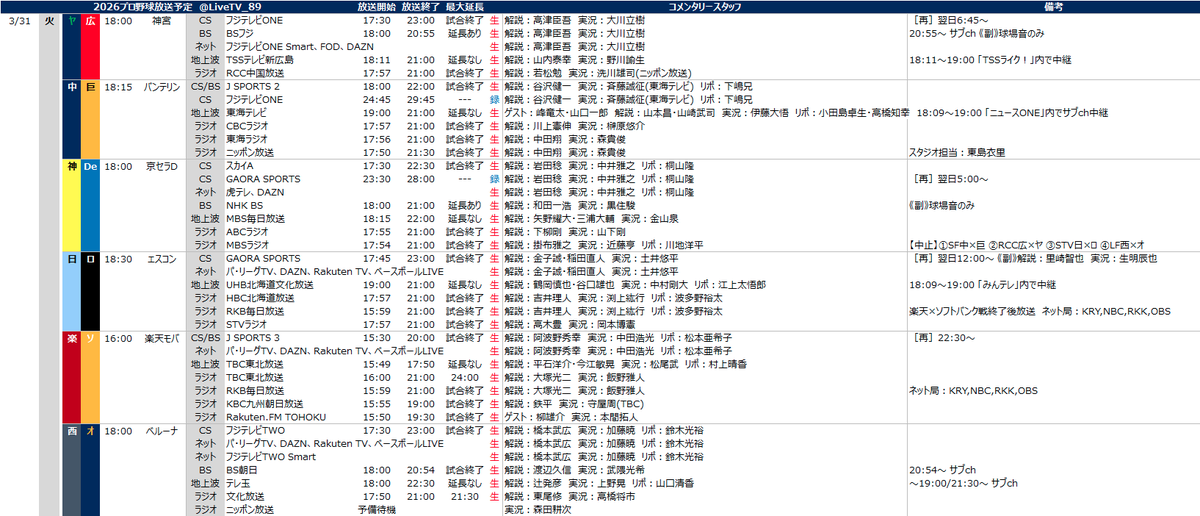Click the remark '[再] 翌日5:00~'
Viewport: 1200px width, 516px height.
950,178
